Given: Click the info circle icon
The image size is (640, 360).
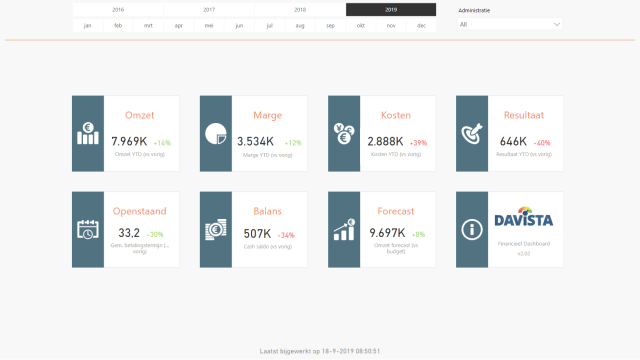Looking at the screenshot, I should (472, 229).
